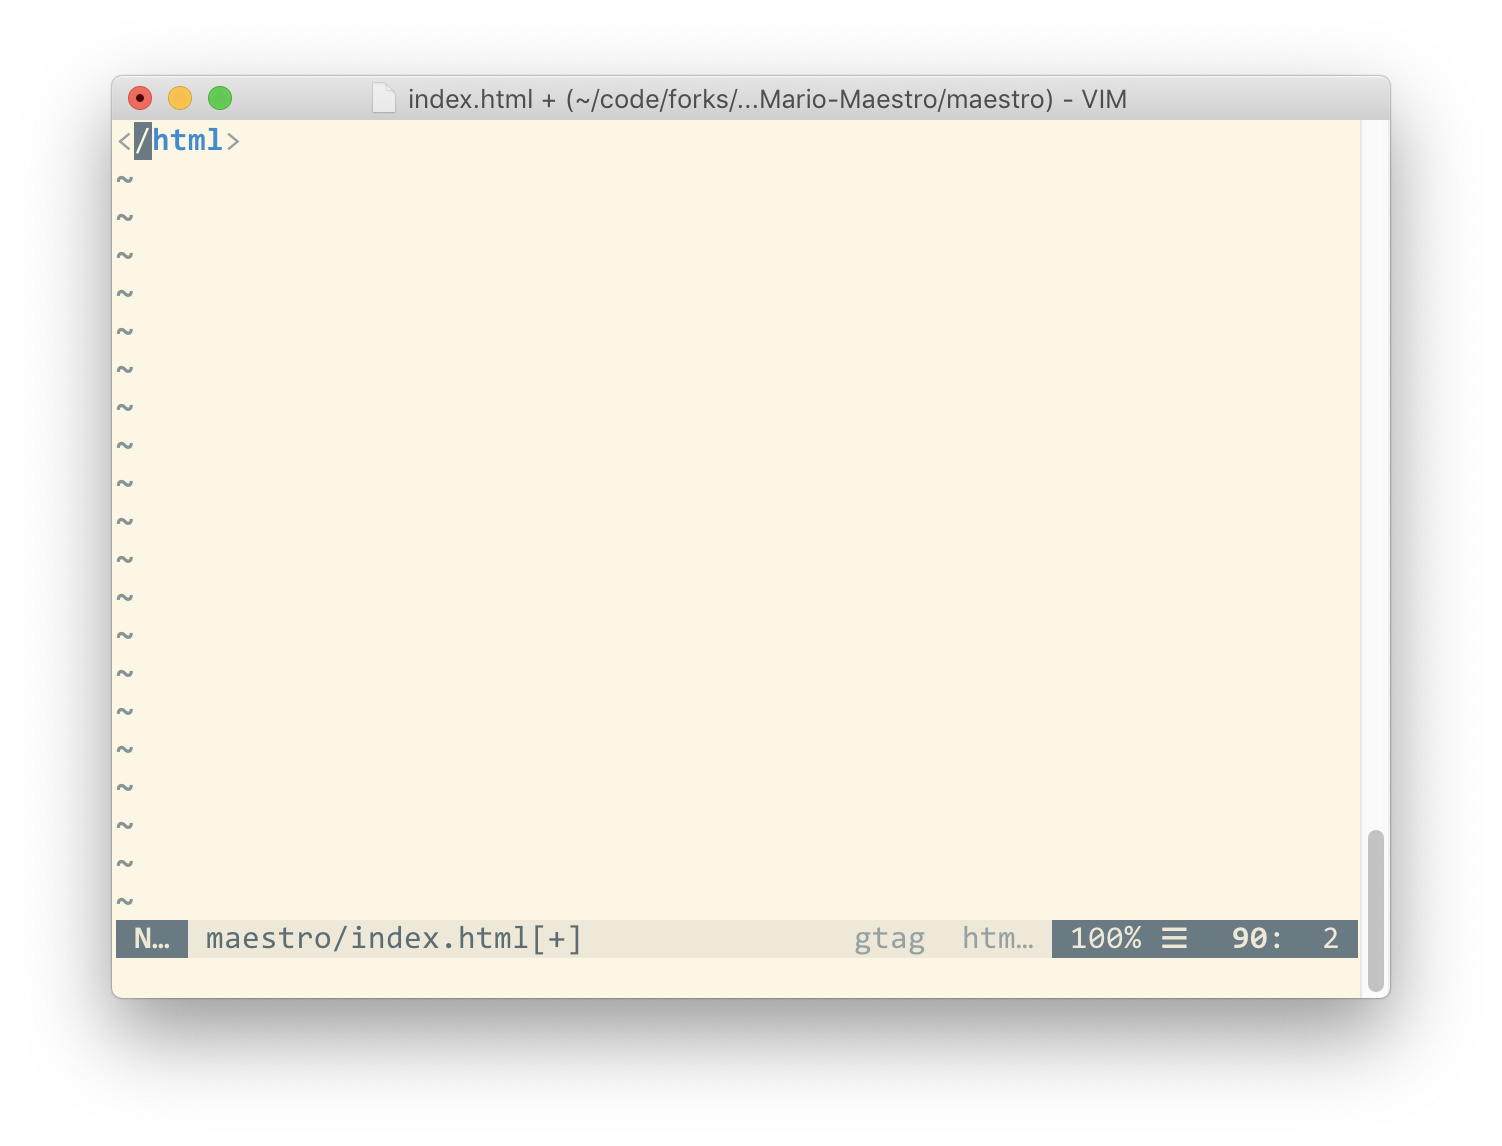Viewport: 1502px width, 1146px height.
Task: Click the hamburger line-count glyph in the statusline
Action: [x=1173, y=938]
